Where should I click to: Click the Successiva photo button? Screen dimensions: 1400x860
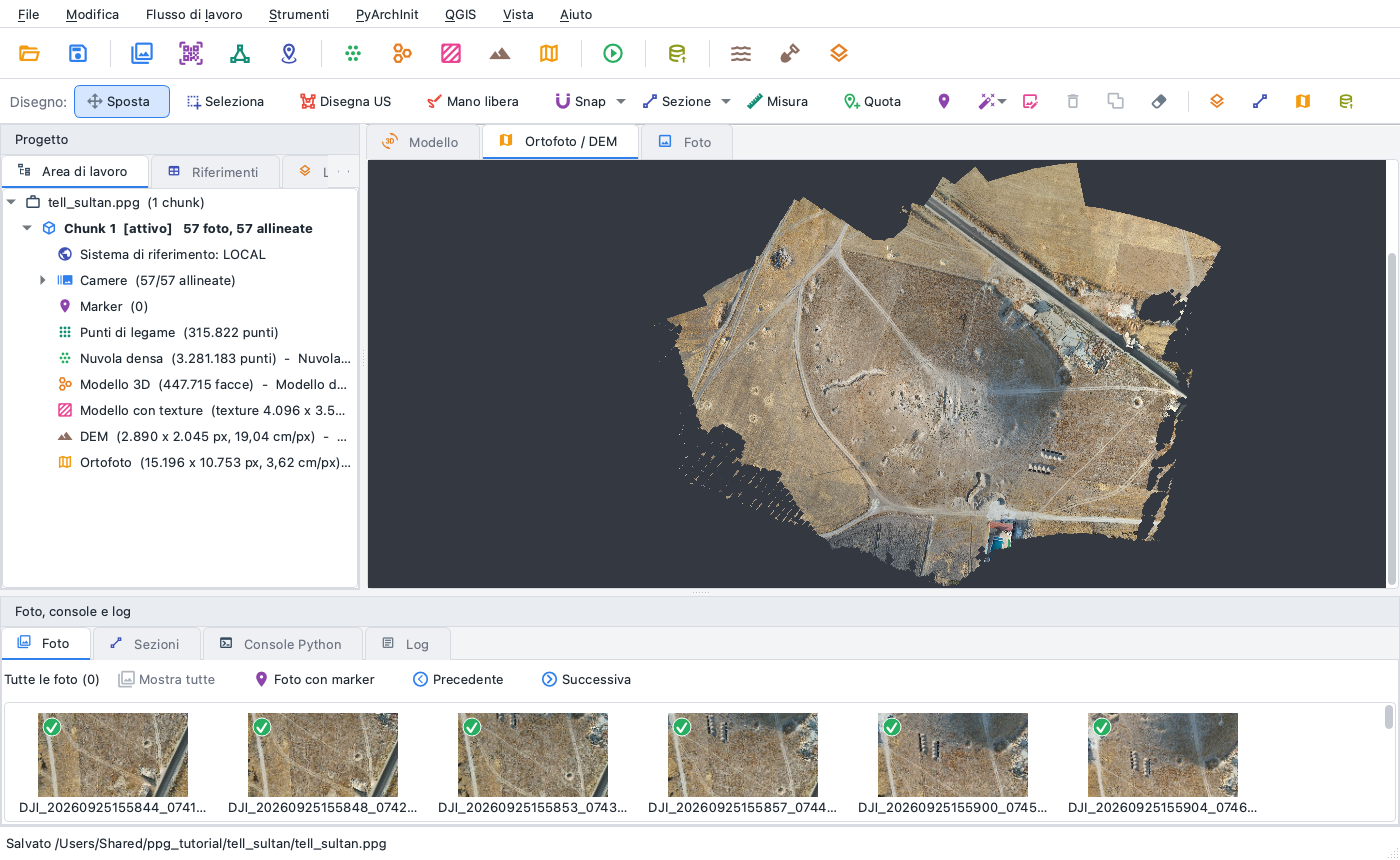(586, 679)
